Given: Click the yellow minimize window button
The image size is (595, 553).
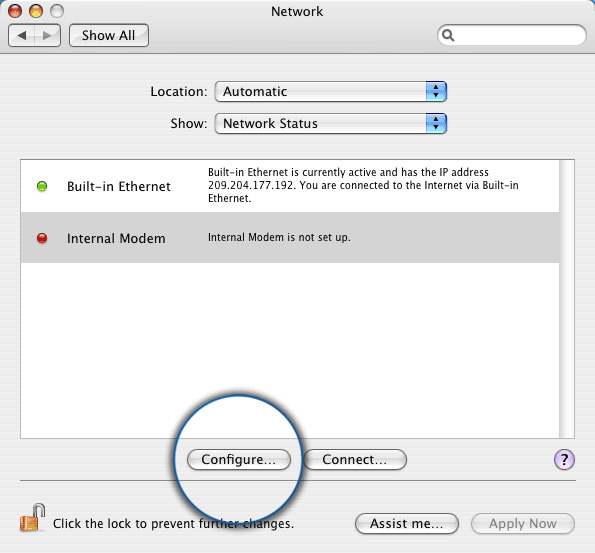Looking at the screenshot, I should pyautogui.click(x=36, y=11).
